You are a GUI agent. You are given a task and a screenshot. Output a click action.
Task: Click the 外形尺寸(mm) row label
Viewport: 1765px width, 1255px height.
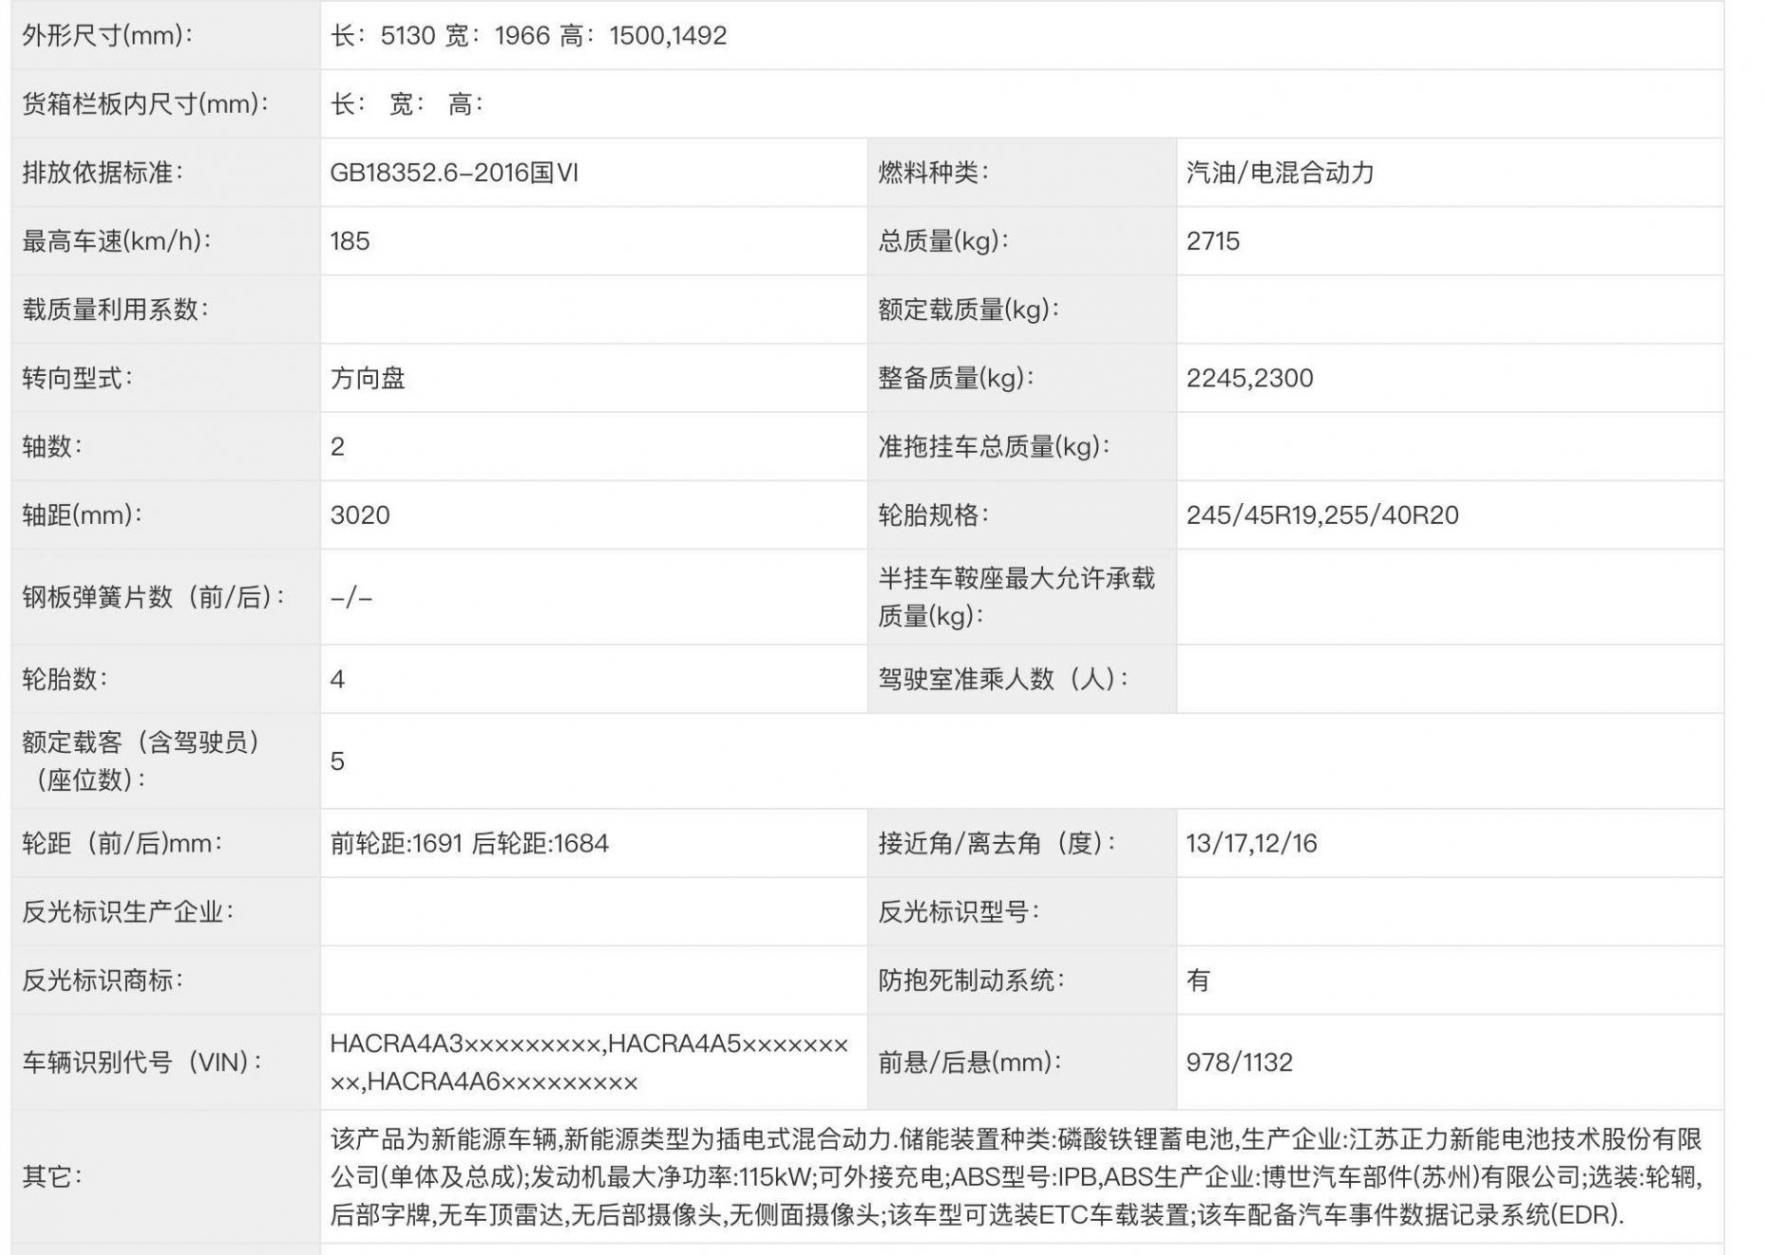[x=107, y=36]
